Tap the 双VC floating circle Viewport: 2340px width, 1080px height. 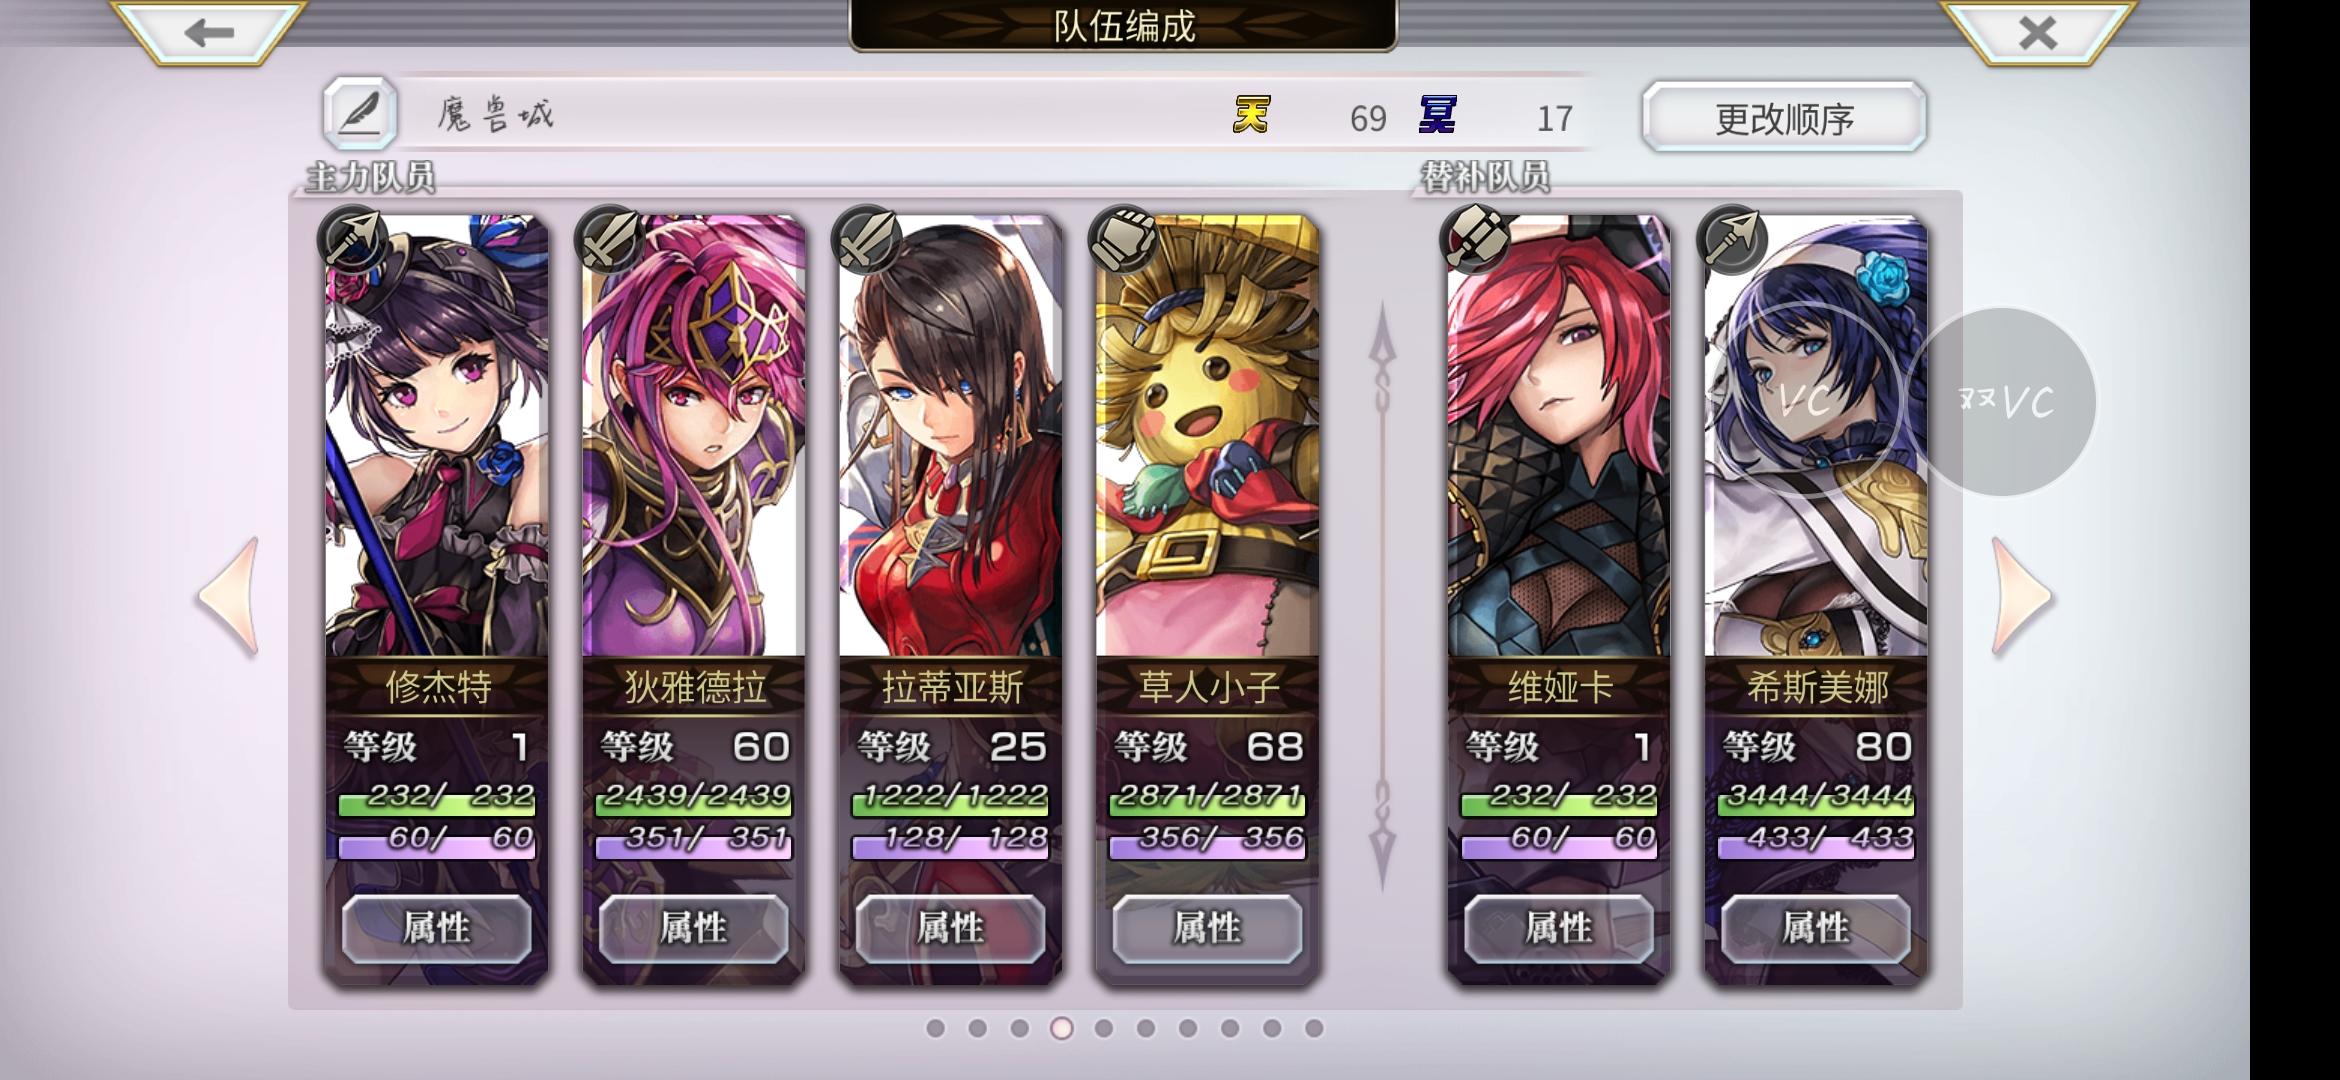[2004, 402]
